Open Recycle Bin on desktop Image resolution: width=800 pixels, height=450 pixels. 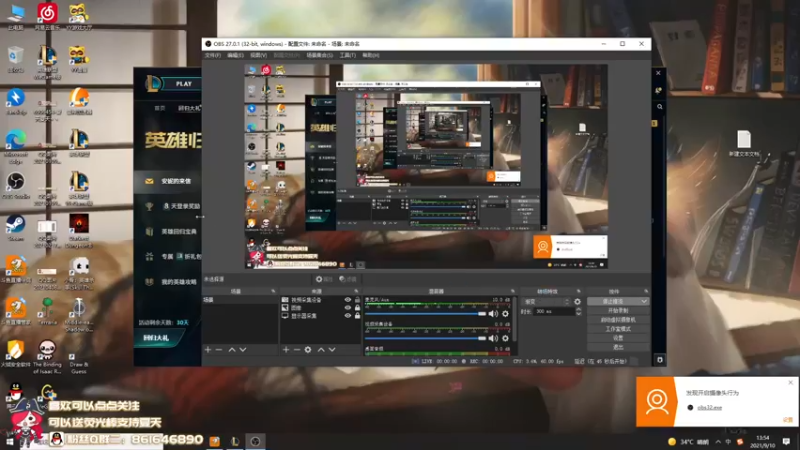tap(15, 59)
